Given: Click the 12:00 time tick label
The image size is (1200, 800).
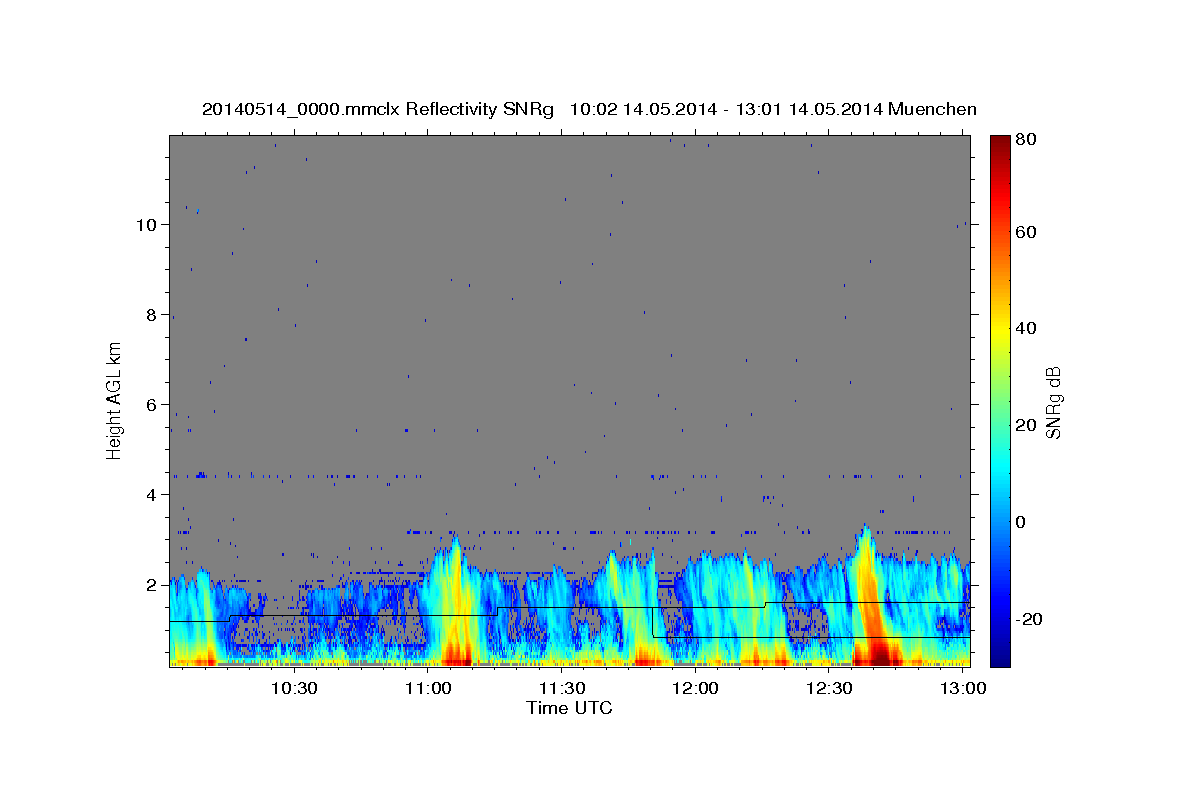Looking at the screenshot, I should 695,689.
